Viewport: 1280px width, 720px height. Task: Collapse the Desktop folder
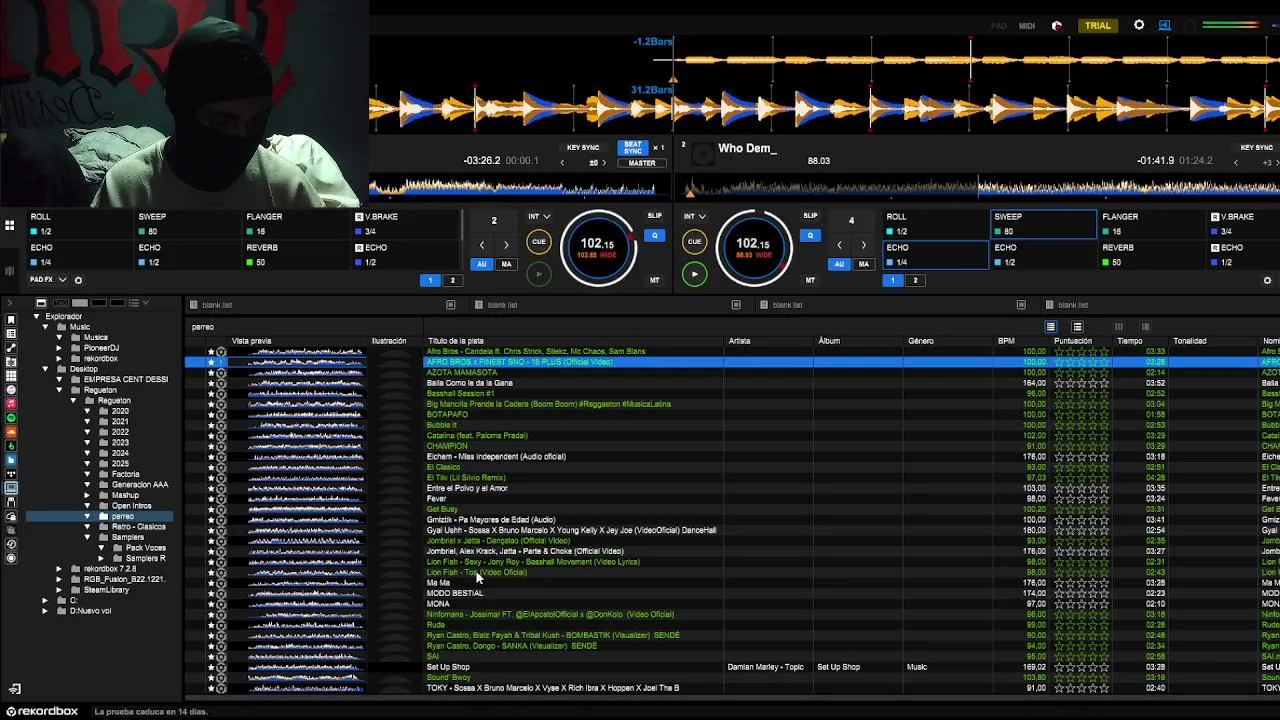tap(45, 369)
